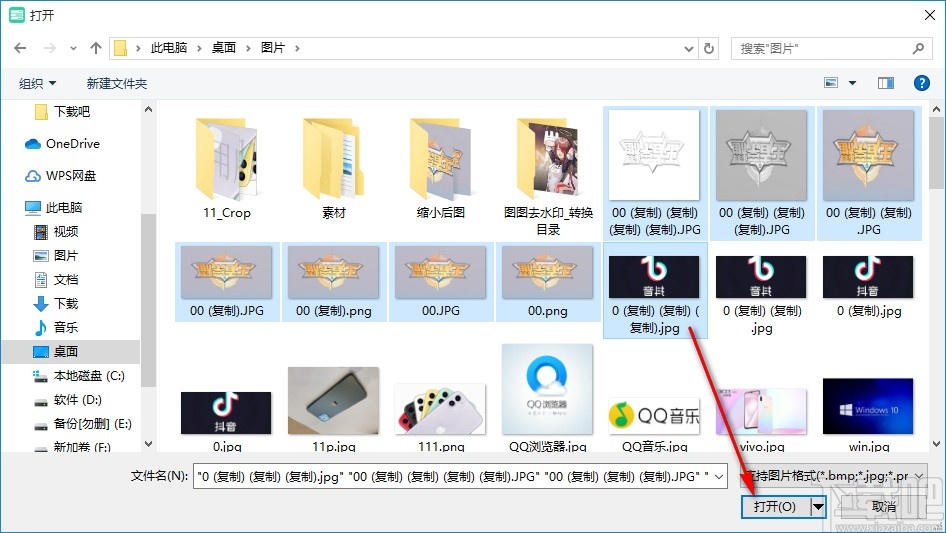The image size is (946, 533).
Task: Select 下载吧 folder in sidebar
Action: [63, 112]
